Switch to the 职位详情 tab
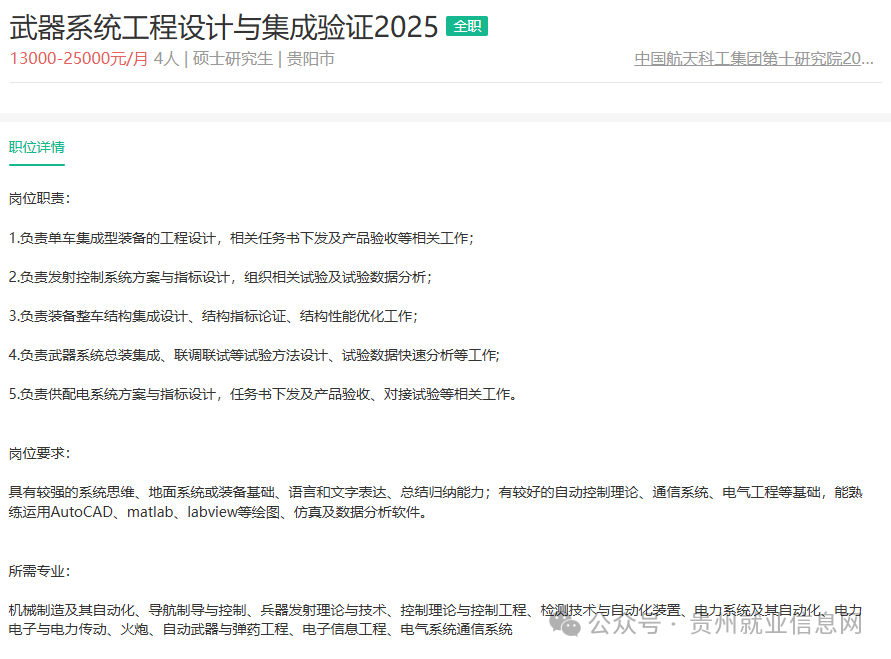 36,146
